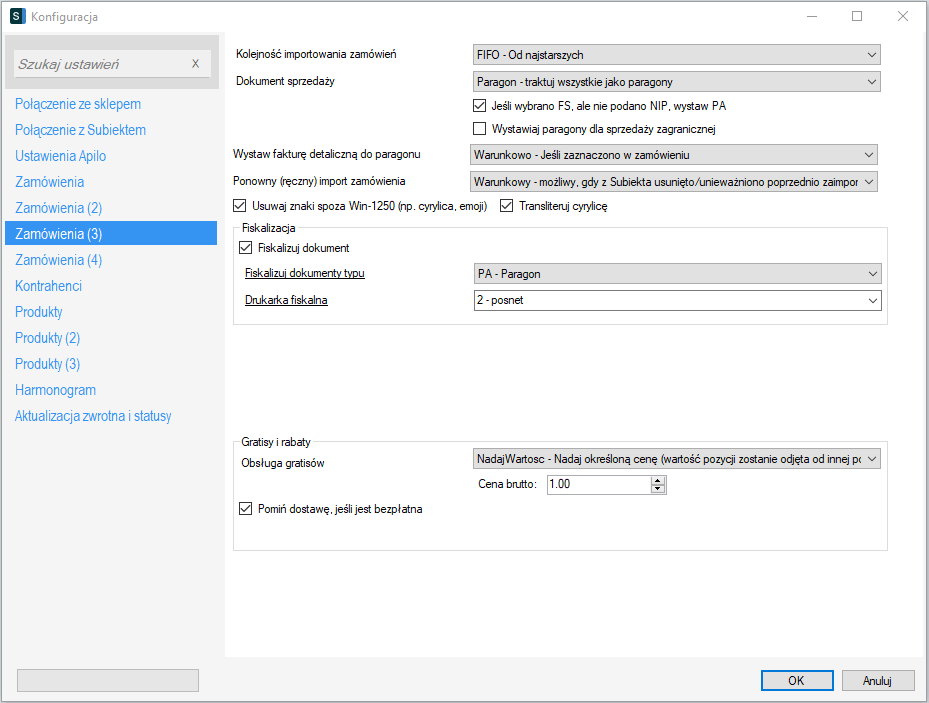Viewport: 929px width, 703px height.
Task: Switch to Połączenie ze sklepem section
Action: [x=78, y=104]
